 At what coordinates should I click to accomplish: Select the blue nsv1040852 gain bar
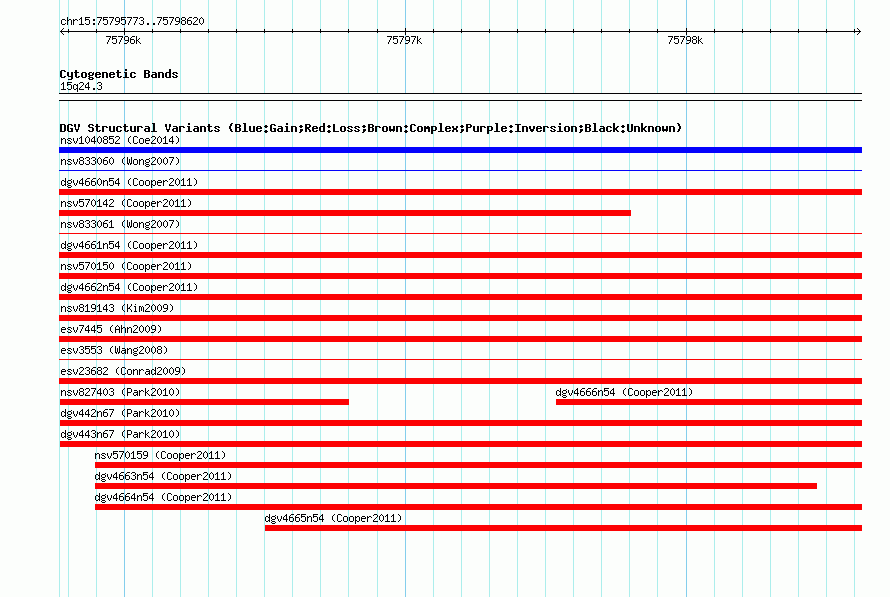coord(460,150)
